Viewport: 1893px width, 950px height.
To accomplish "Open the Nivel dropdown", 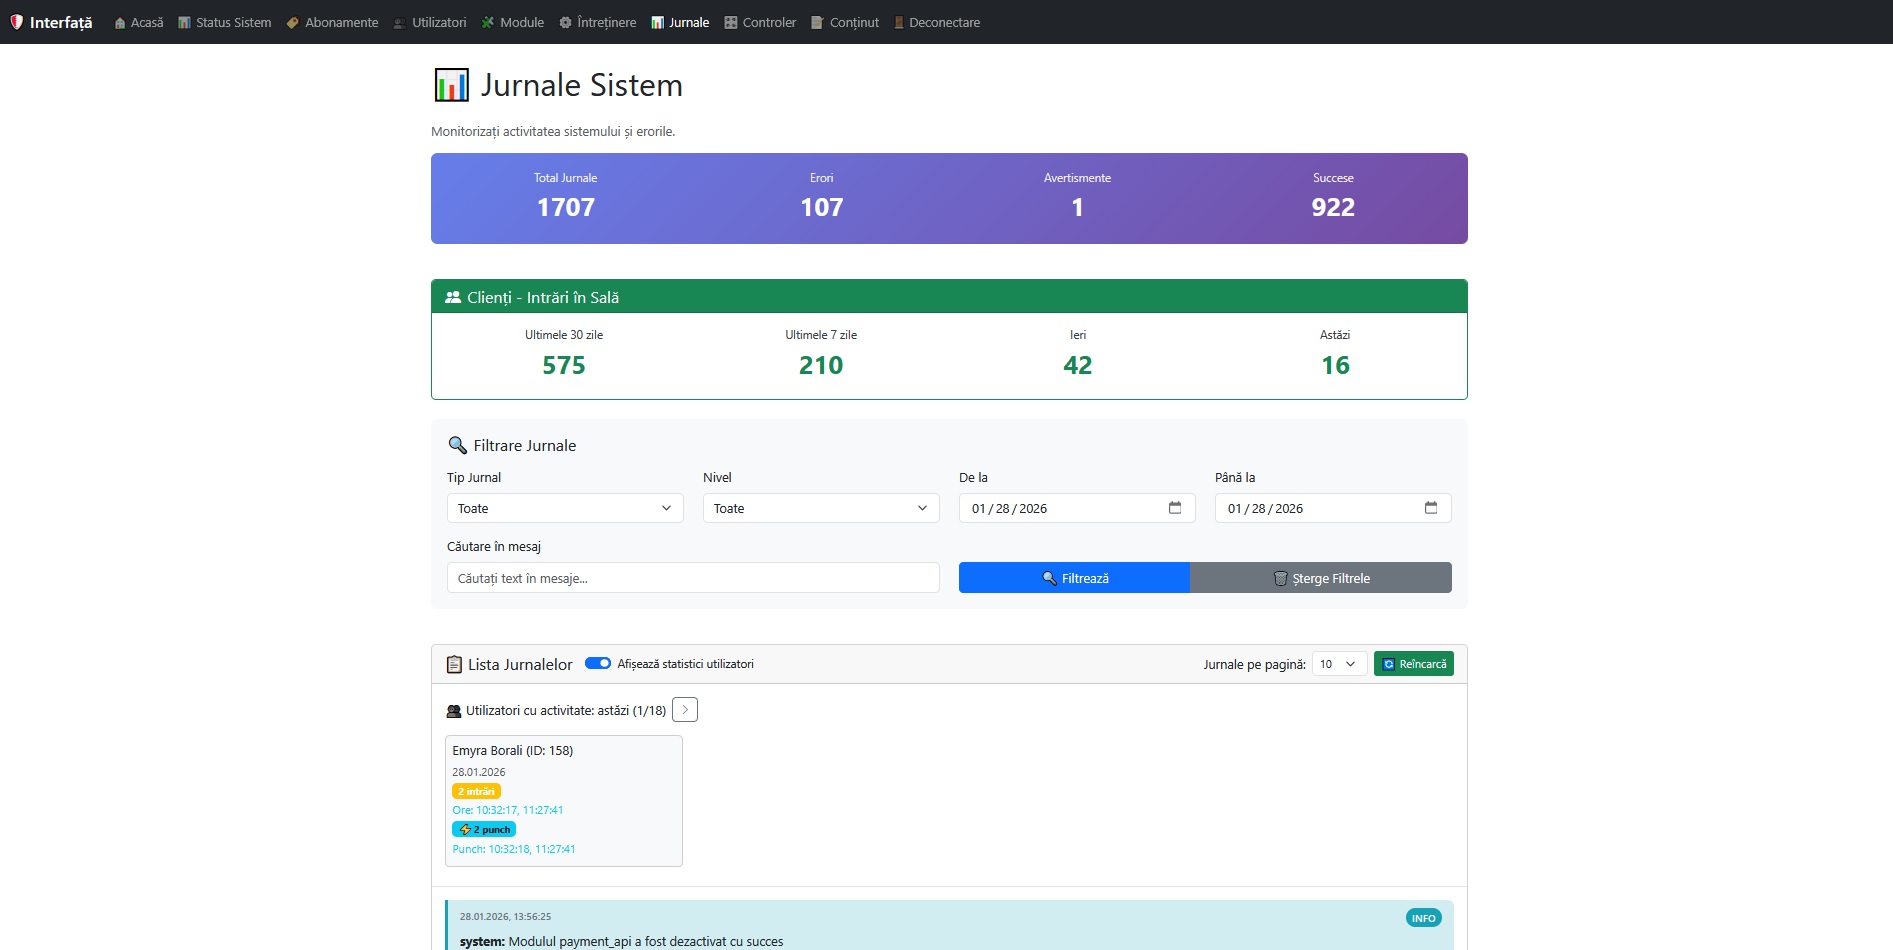I will [819, 508].
